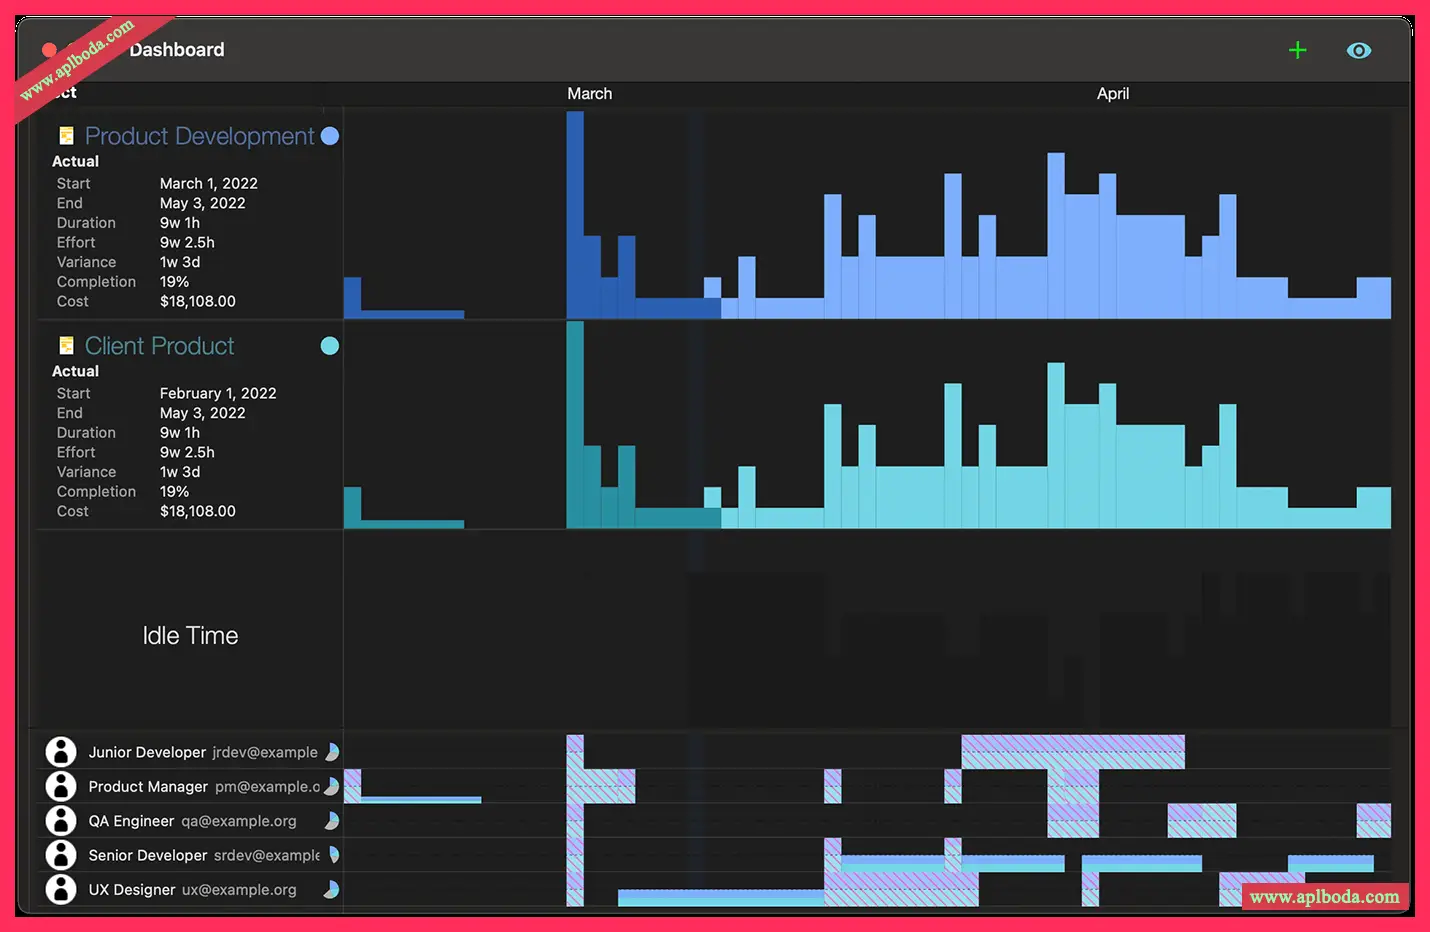Click QA Engineer avatar icon

[61, 820]
